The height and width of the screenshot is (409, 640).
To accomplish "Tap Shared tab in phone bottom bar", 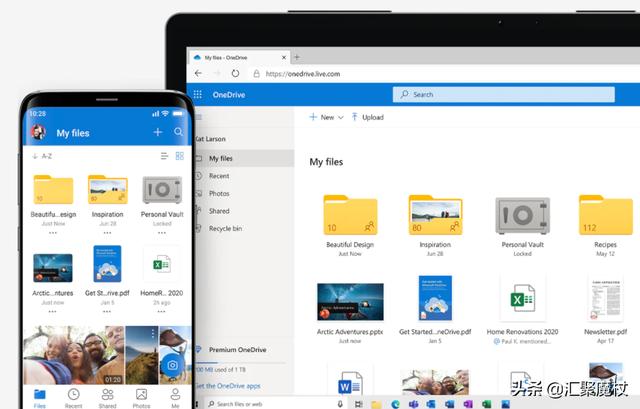I will [107, 398].
